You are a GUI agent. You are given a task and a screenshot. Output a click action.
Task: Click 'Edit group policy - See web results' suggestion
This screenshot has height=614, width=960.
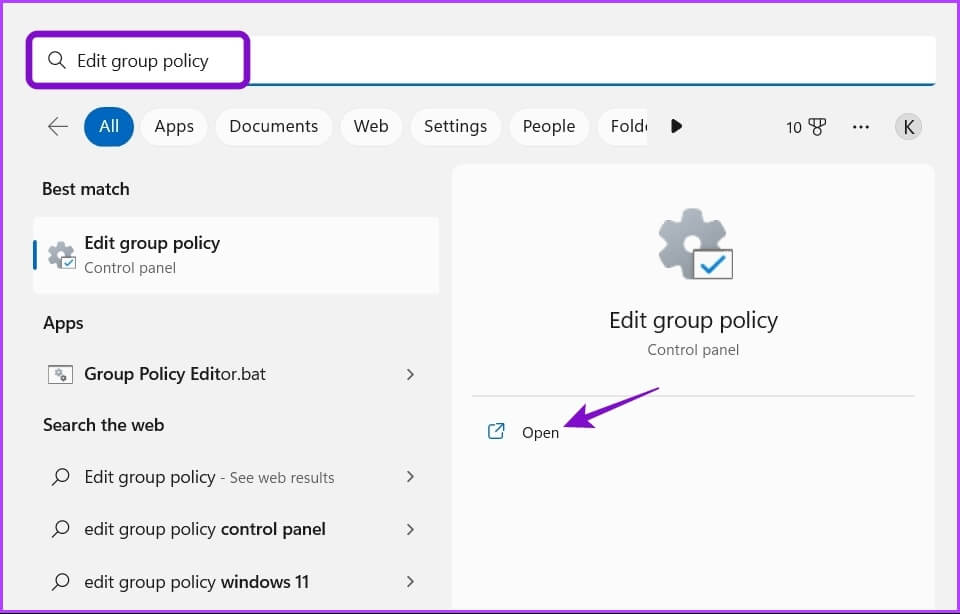click(236, 477)
